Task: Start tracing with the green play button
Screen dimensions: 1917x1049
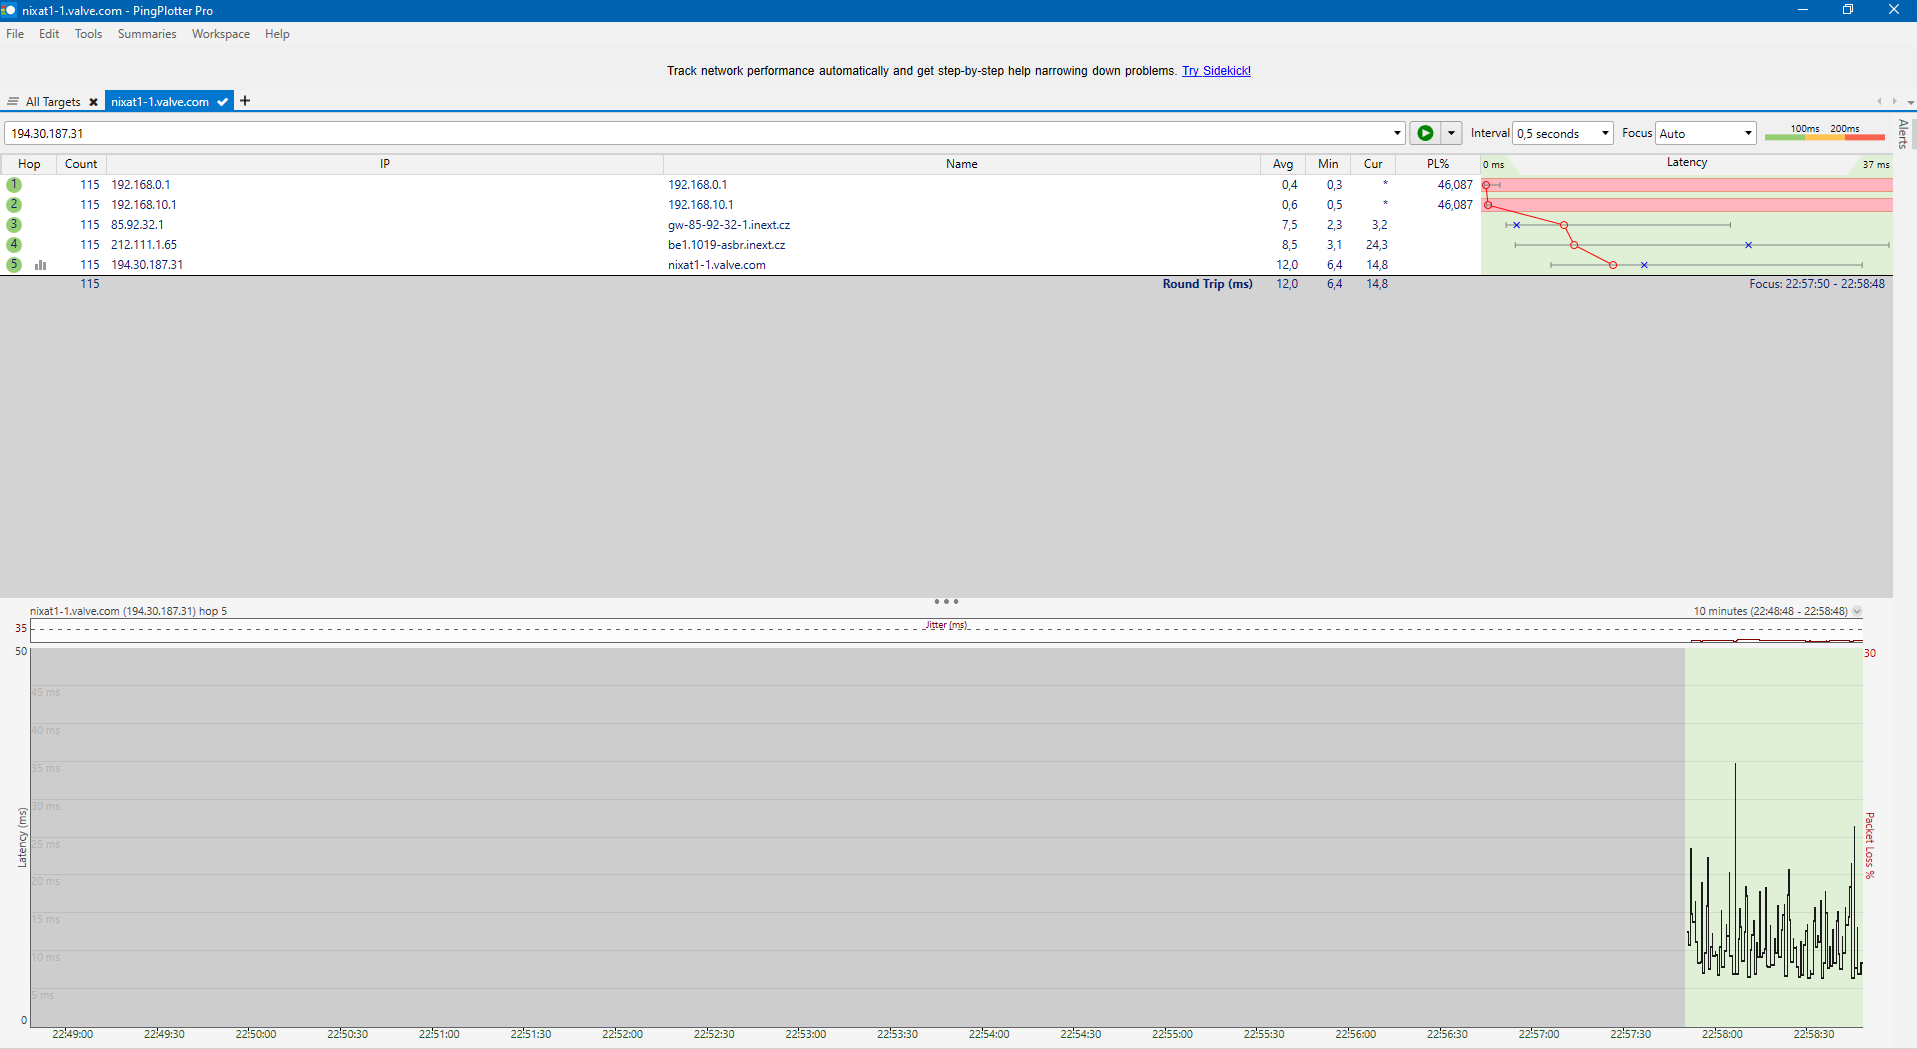Action: click(1425, 133)
